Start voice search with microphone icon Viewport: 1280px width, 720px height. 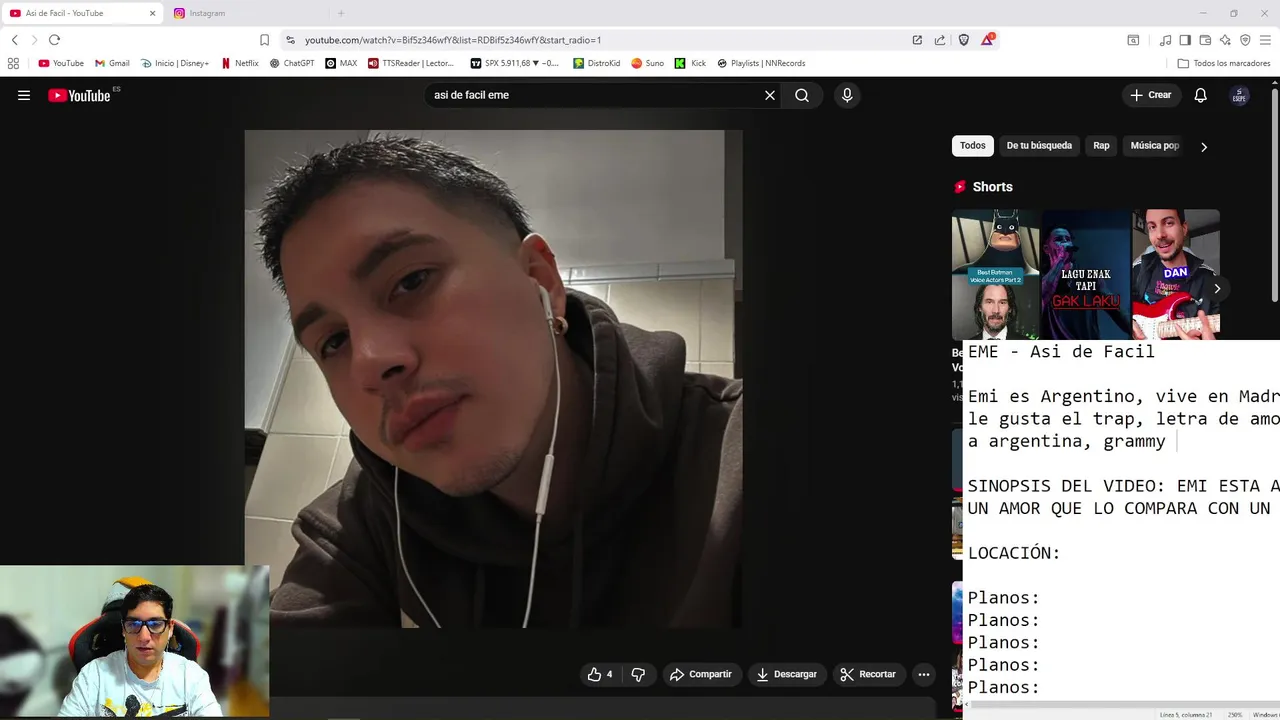coord(847,95)
